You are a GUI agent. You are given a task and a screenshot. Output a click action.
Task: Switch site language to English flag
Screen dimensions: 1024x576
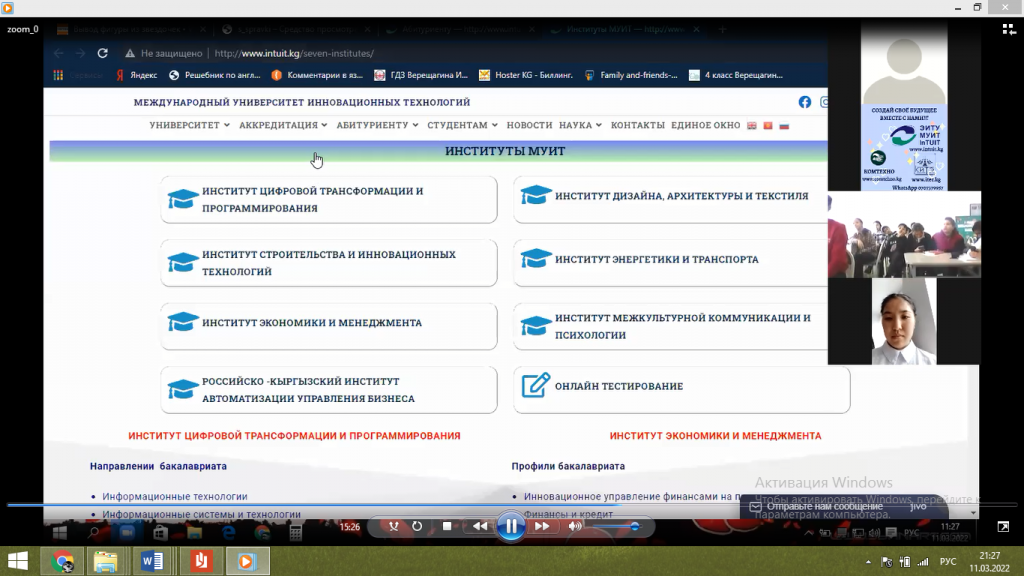752,125
